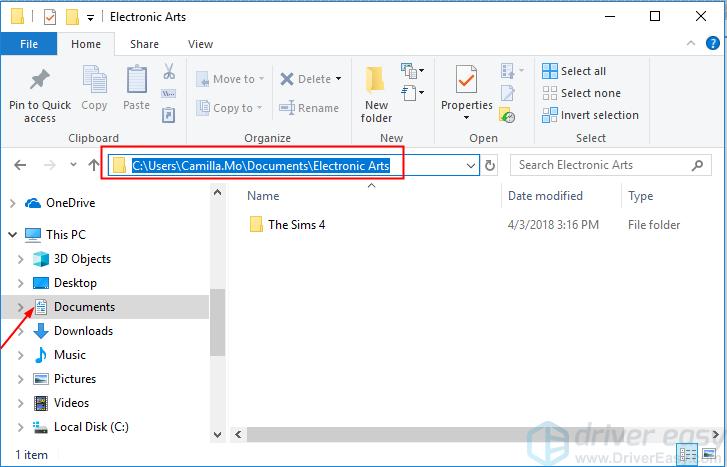Open the Properties dropdown arrow
727x467 pixels.
coord(466,118)
